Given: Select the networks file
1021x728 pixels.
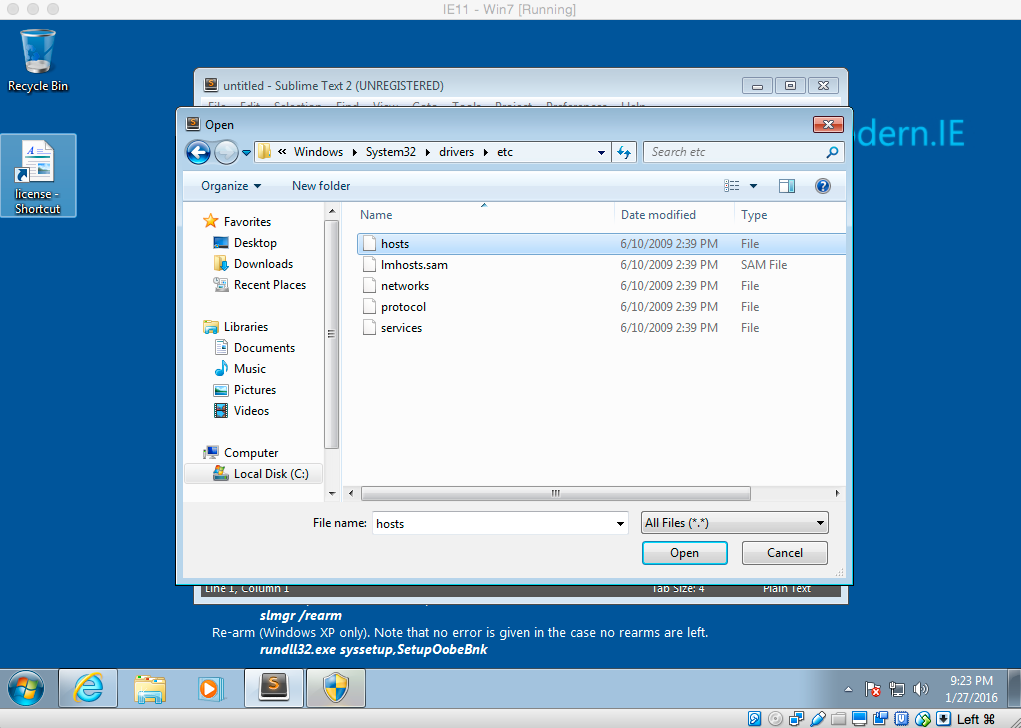Looking at the screenshot, I should pos(601,286).
